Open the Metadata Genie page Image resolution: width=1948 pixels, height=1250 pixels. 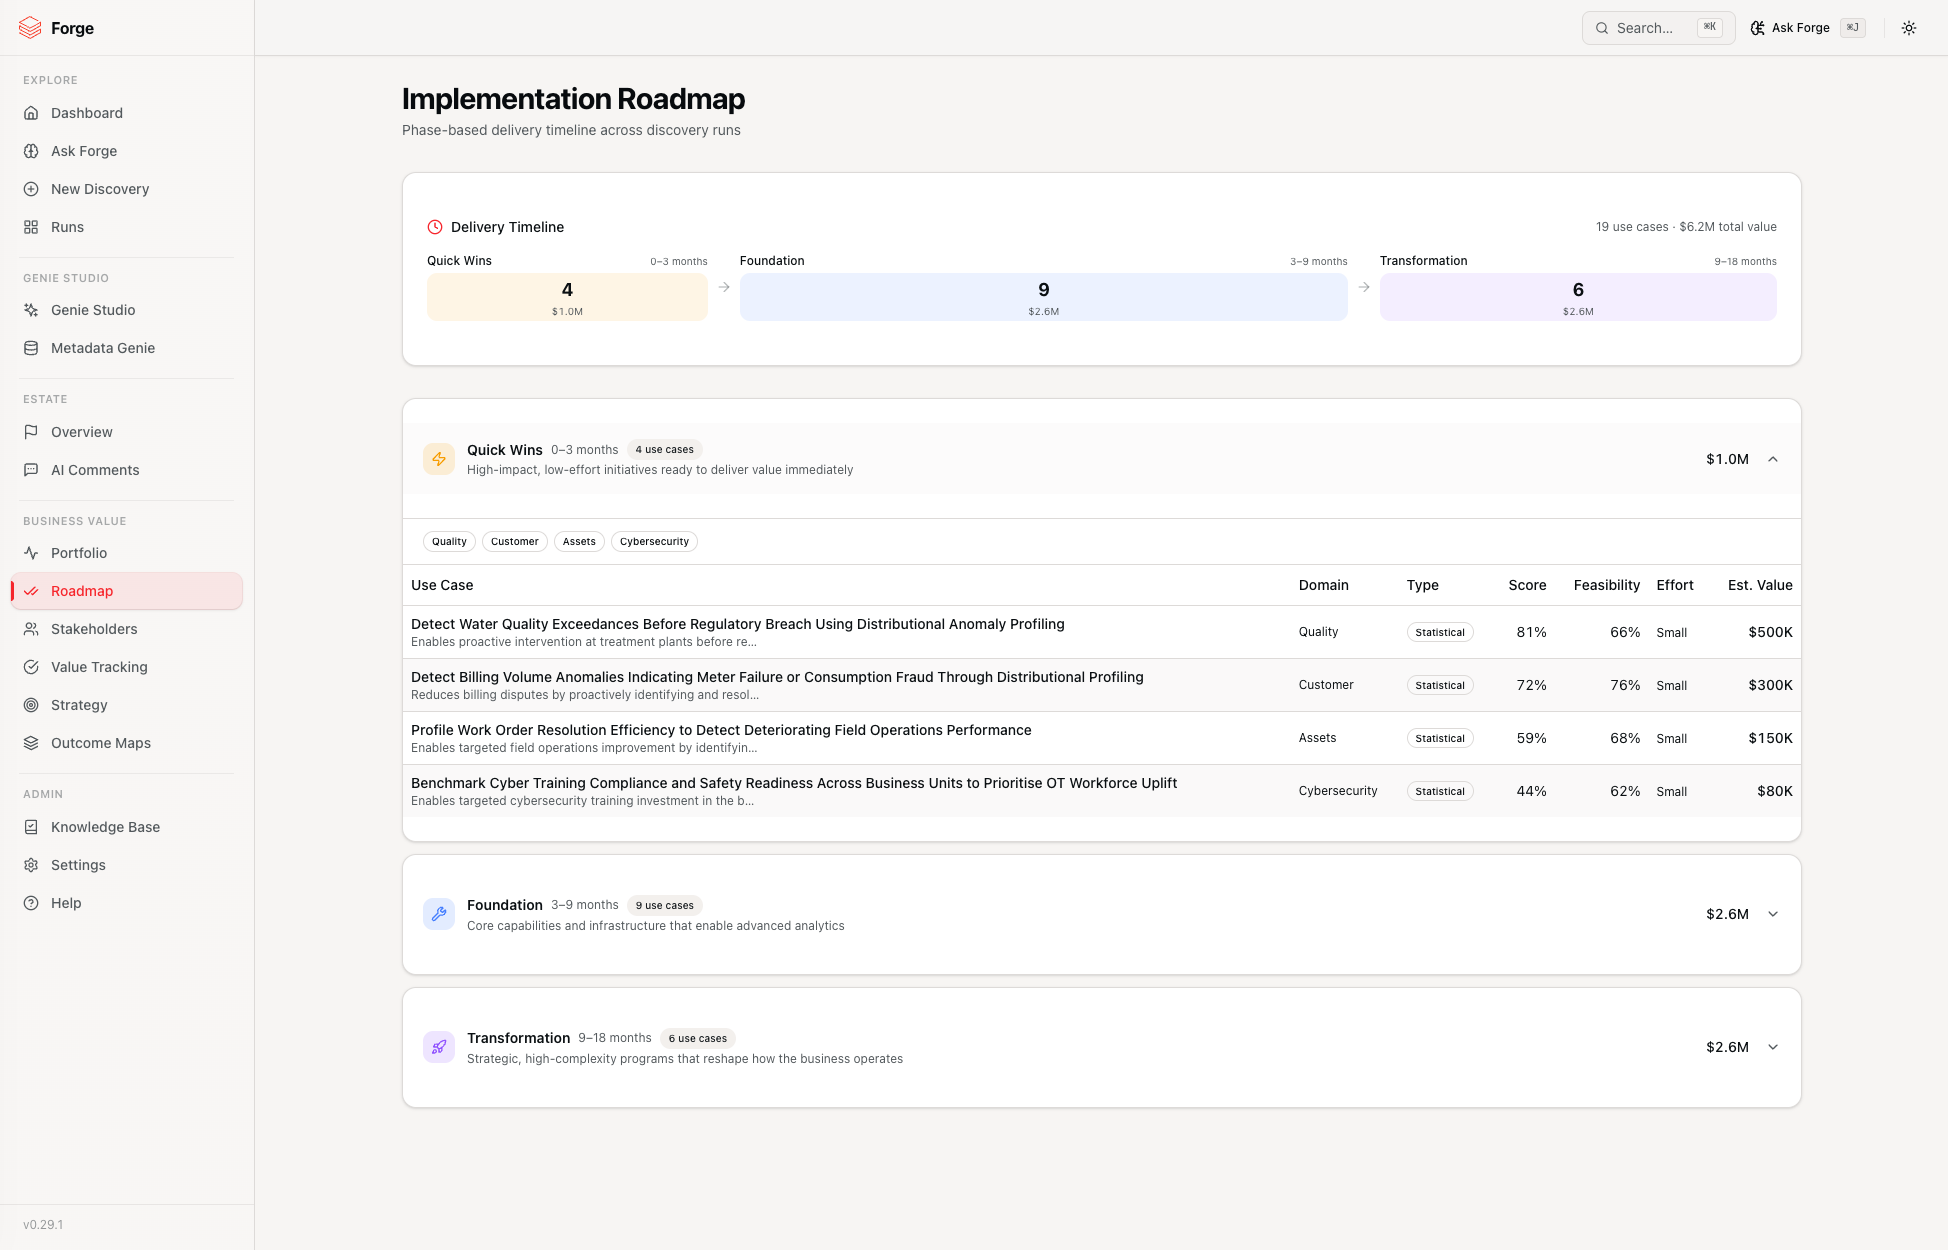tap(127, 348)
